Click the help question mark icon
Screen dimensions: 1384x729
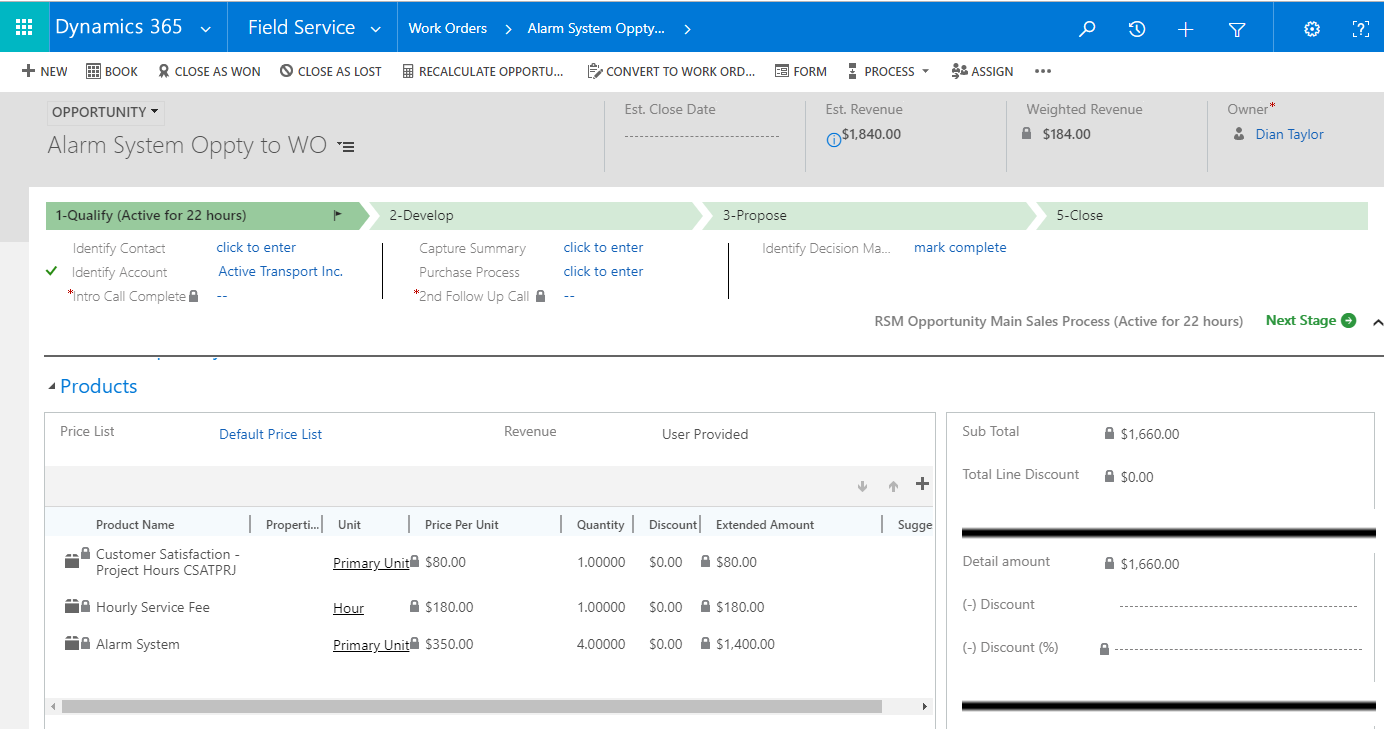coord(1360,29)
